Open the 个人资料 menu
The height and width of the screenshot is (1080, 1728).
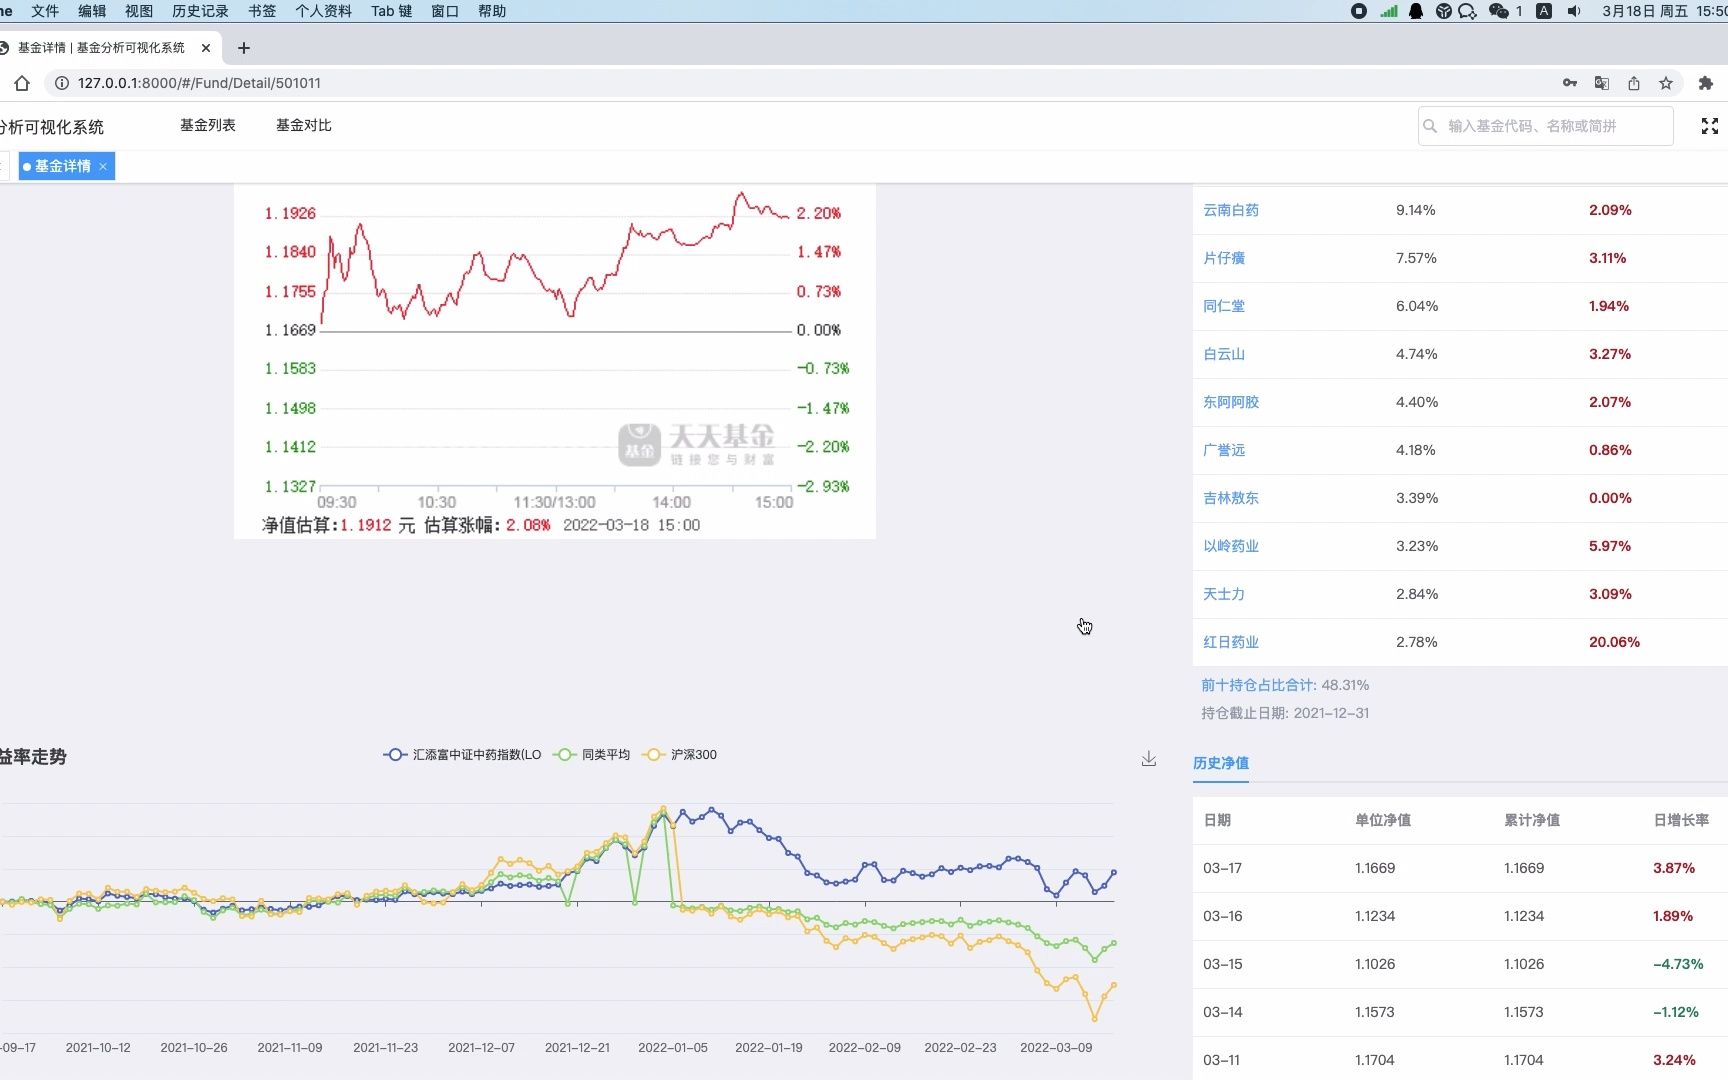[323, 11]
